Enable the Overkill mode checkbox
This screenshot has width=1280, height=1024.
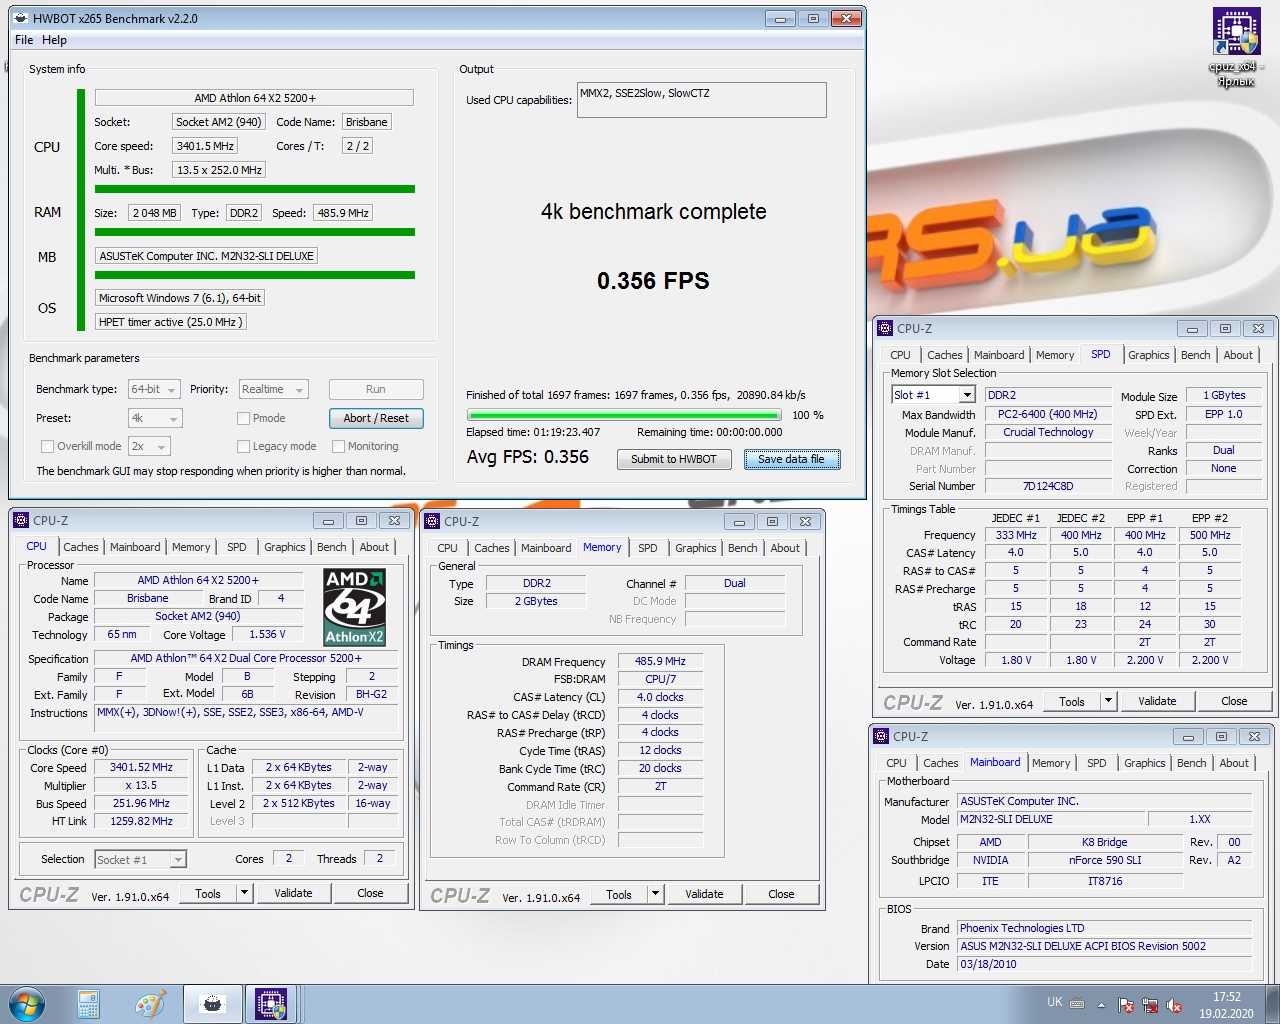47,446
